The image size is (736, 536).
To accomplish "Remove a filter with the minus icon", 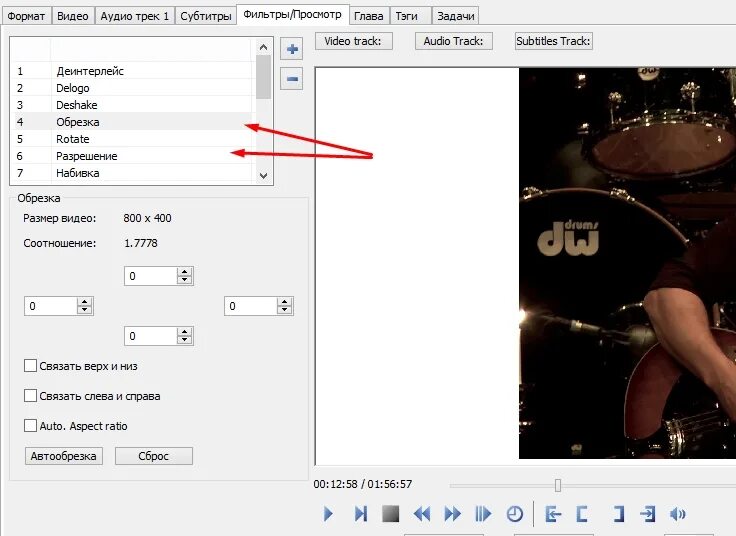I will click(291, 79).
